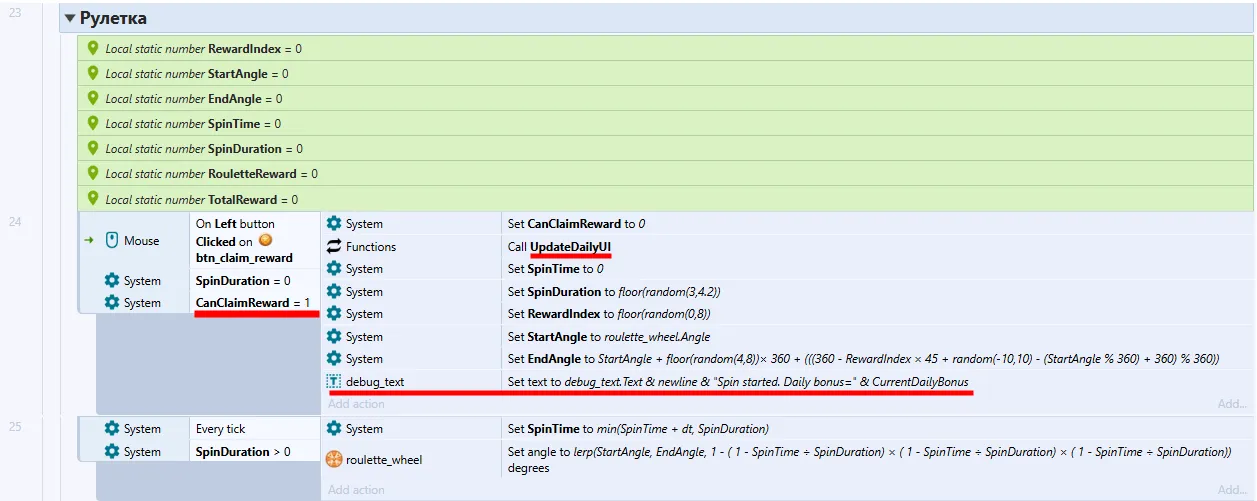The image size is (1257, 501).
Task: Select condition On Left button Clicked
Action: click(254, 240)
